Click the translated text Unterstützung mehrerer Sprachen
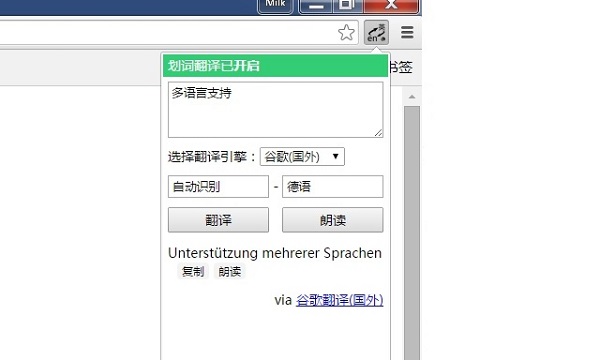Screen dimensions: 600x360 tap(275, 253)
